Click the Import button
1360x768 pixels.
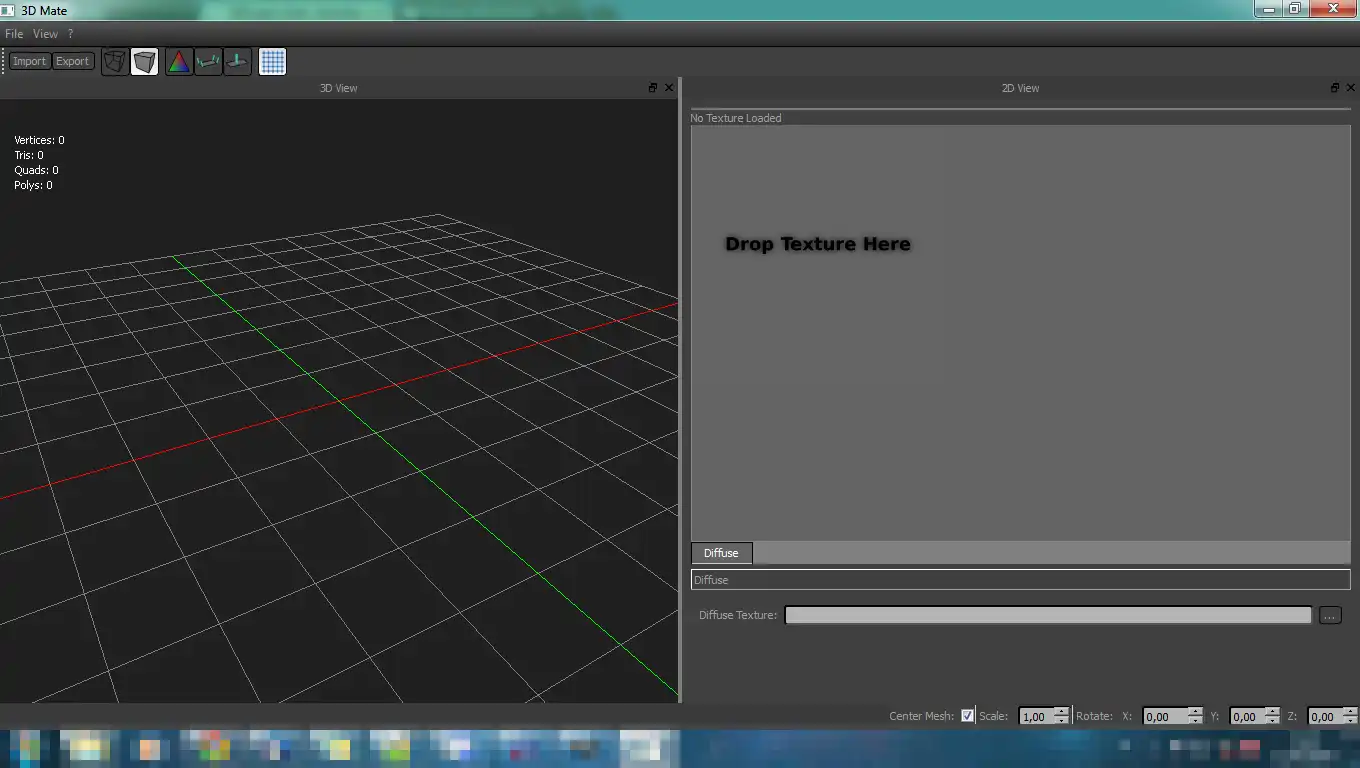tap(30, 61)
